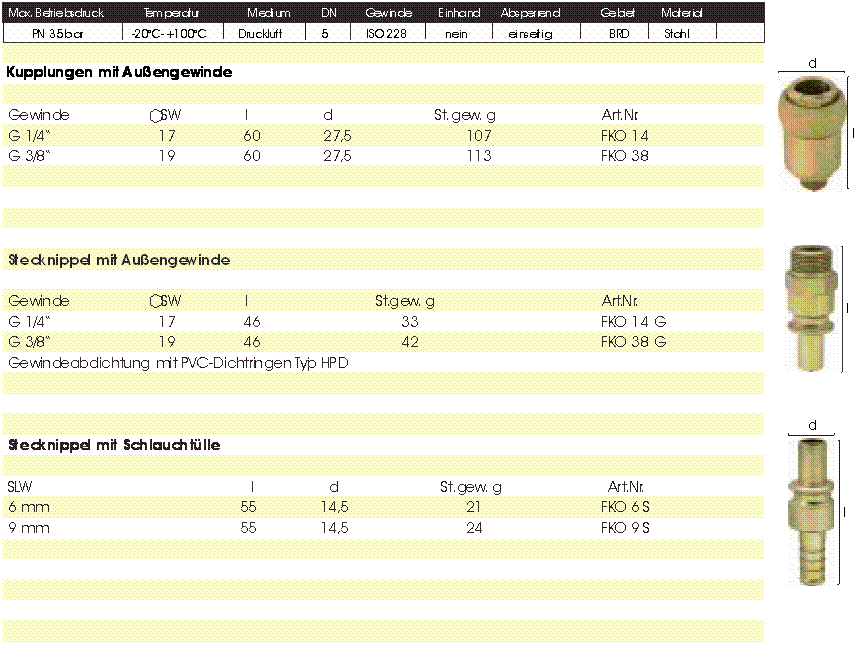Click the Einhand column header
The image size is (857, 646).
pos(459,13)
